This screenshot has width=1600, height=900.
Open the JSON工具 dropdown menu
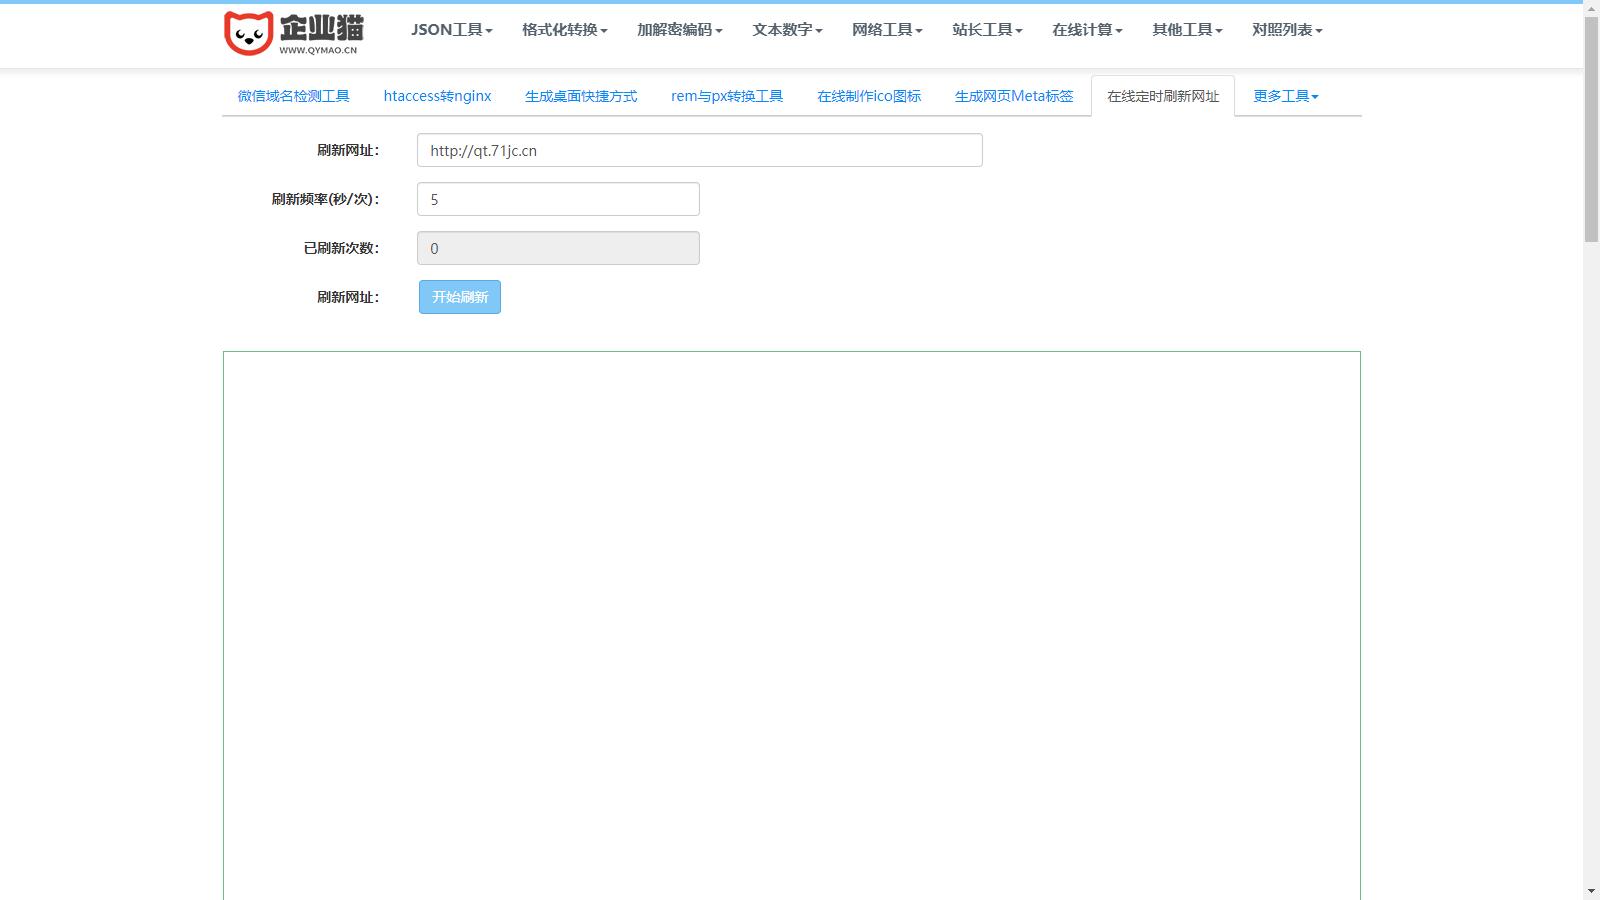(x=451, y=30)
